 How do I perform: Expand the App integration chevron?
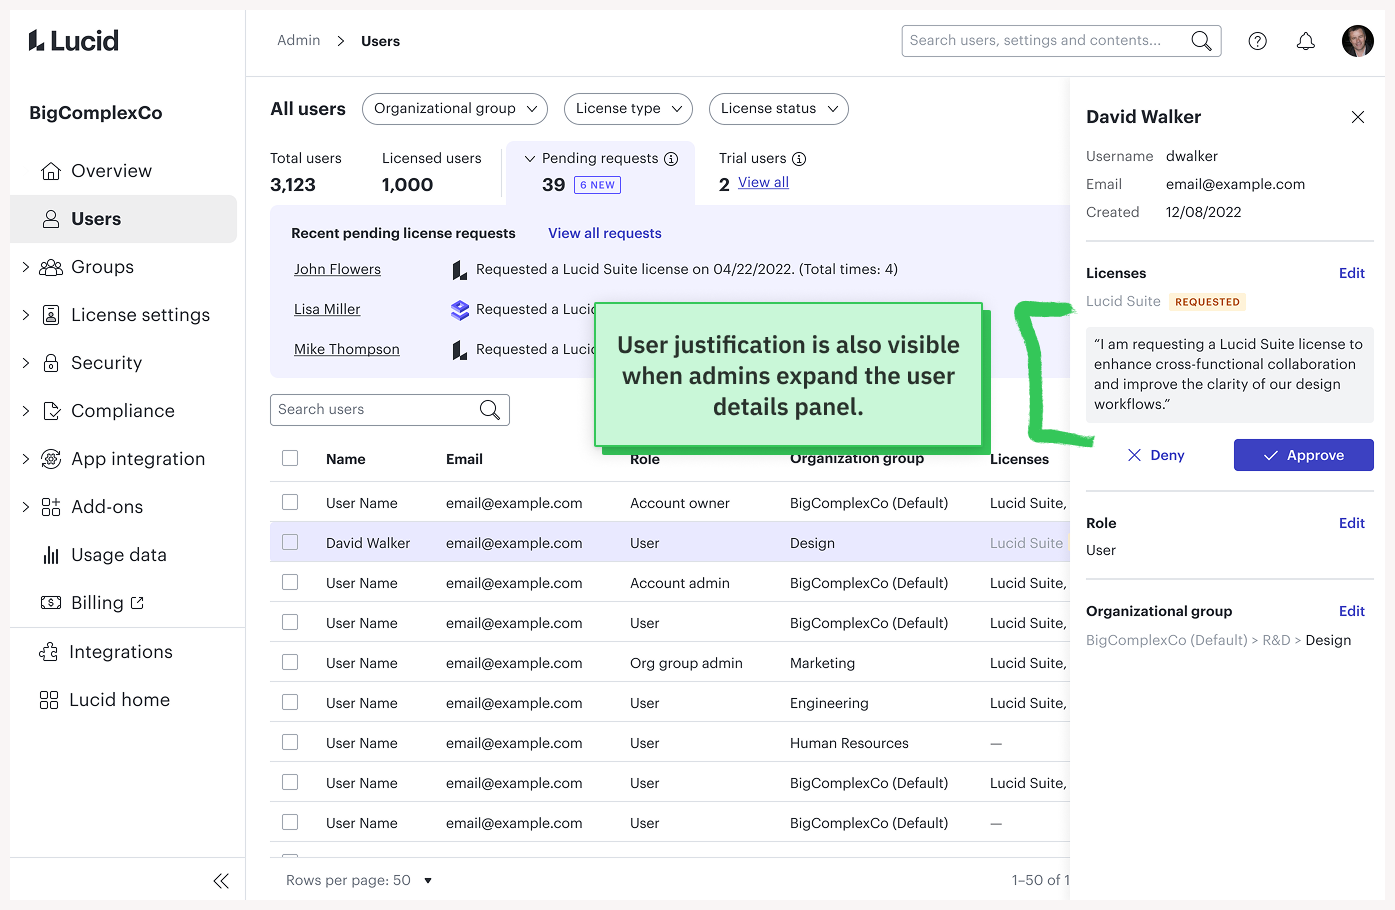[x=26, y=459]
